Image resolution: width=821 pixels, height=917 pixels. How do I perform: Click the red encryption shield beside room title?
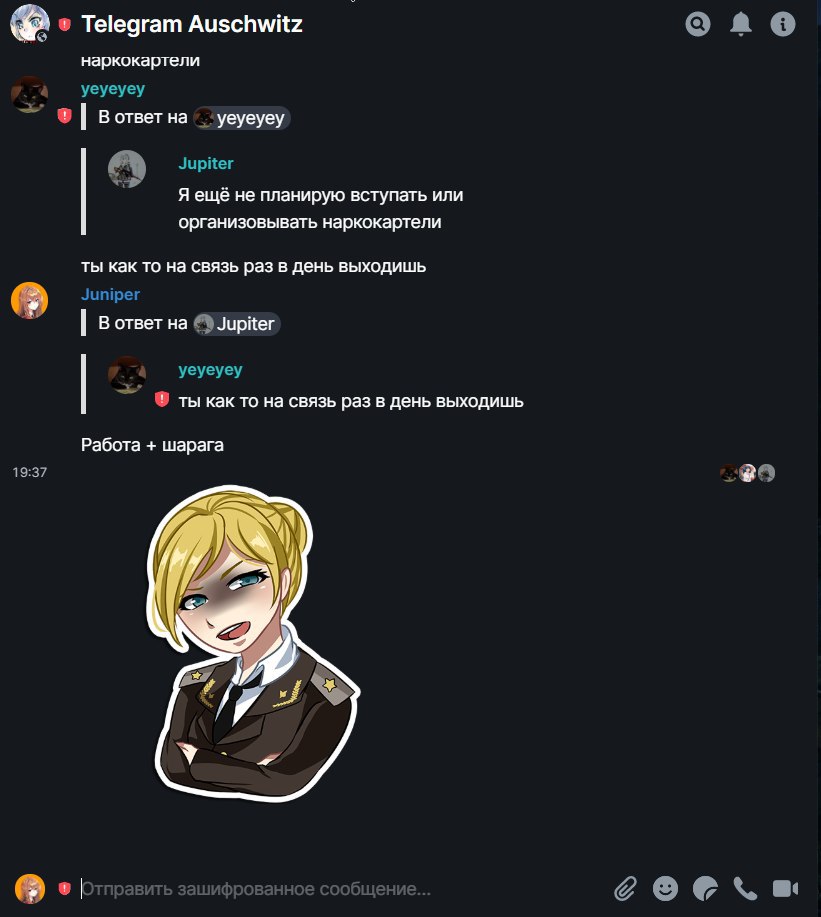(65, 24)
